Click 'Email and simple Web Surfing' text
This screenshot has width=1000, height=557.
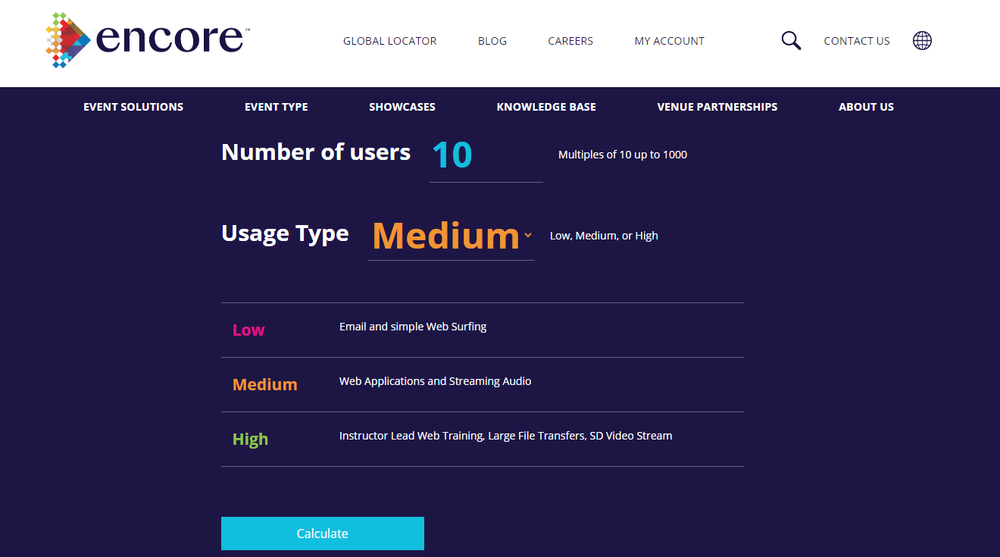(413, 327)
